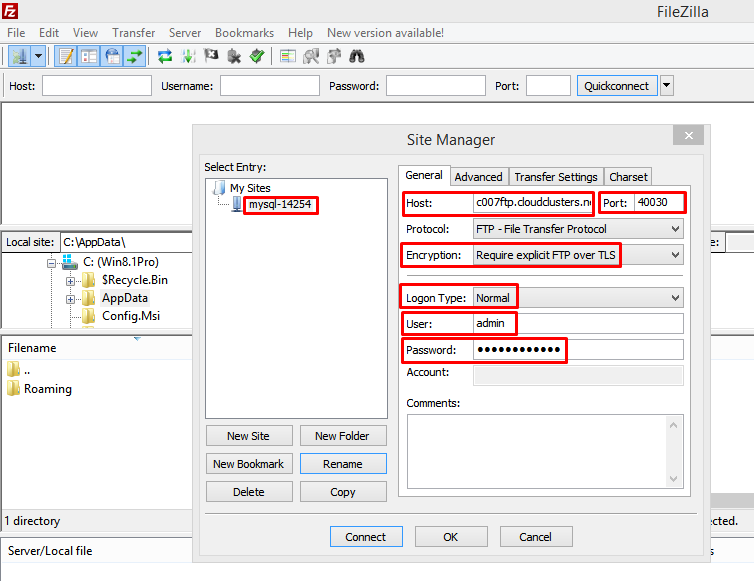Viewport: 754px width, 581px height.
Task: Open the directory listing filters icon
Action: [x=288, y=56]
